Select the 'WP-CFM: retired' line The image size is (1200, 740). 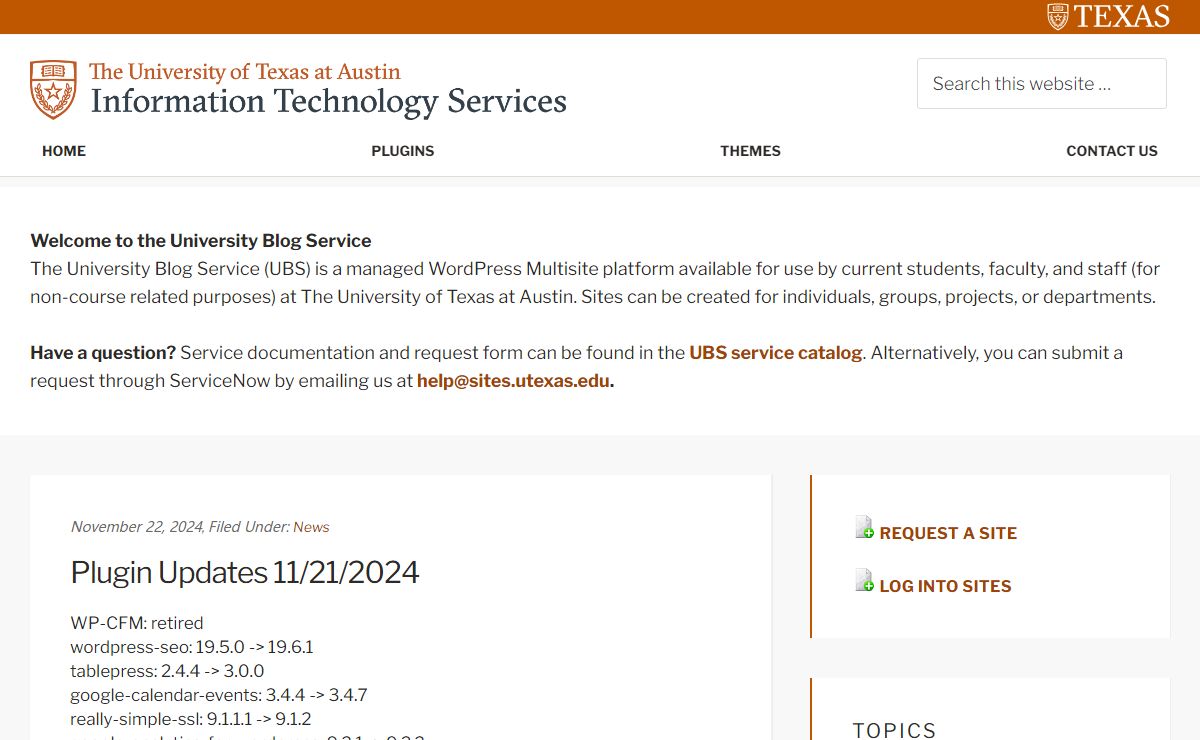[137, 623]
